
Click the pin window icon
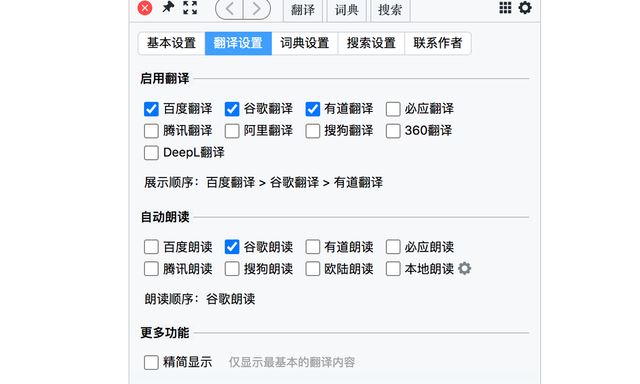tap(168, 7)
